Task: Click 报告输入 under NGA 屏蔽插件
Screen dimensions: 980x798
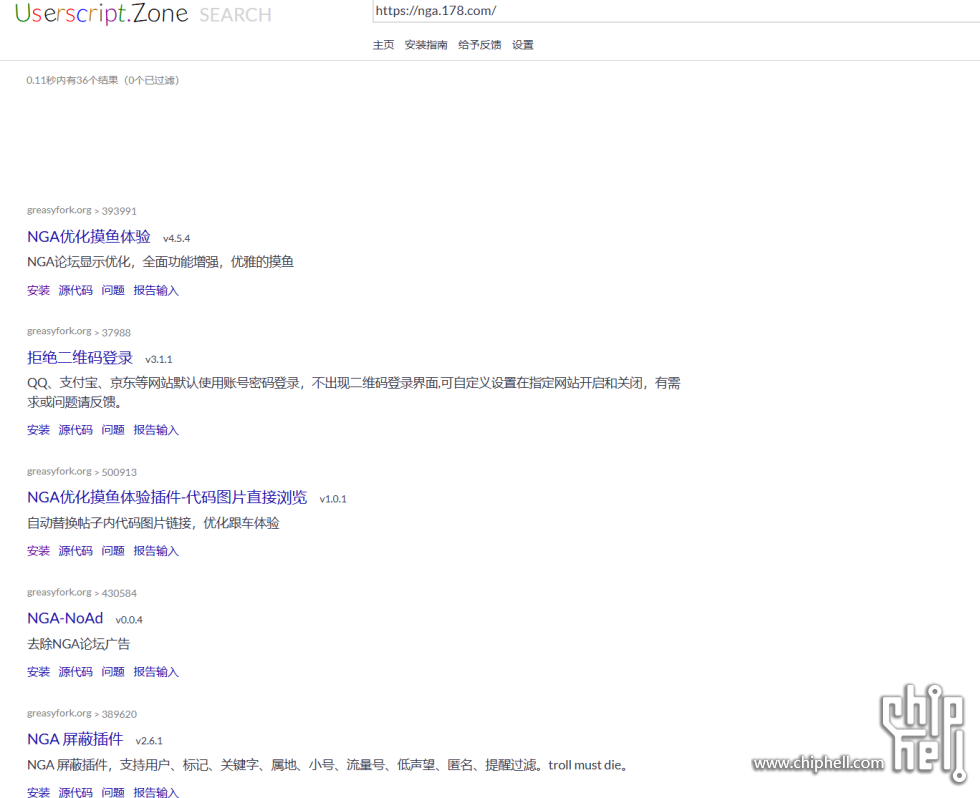Action: 156,792
